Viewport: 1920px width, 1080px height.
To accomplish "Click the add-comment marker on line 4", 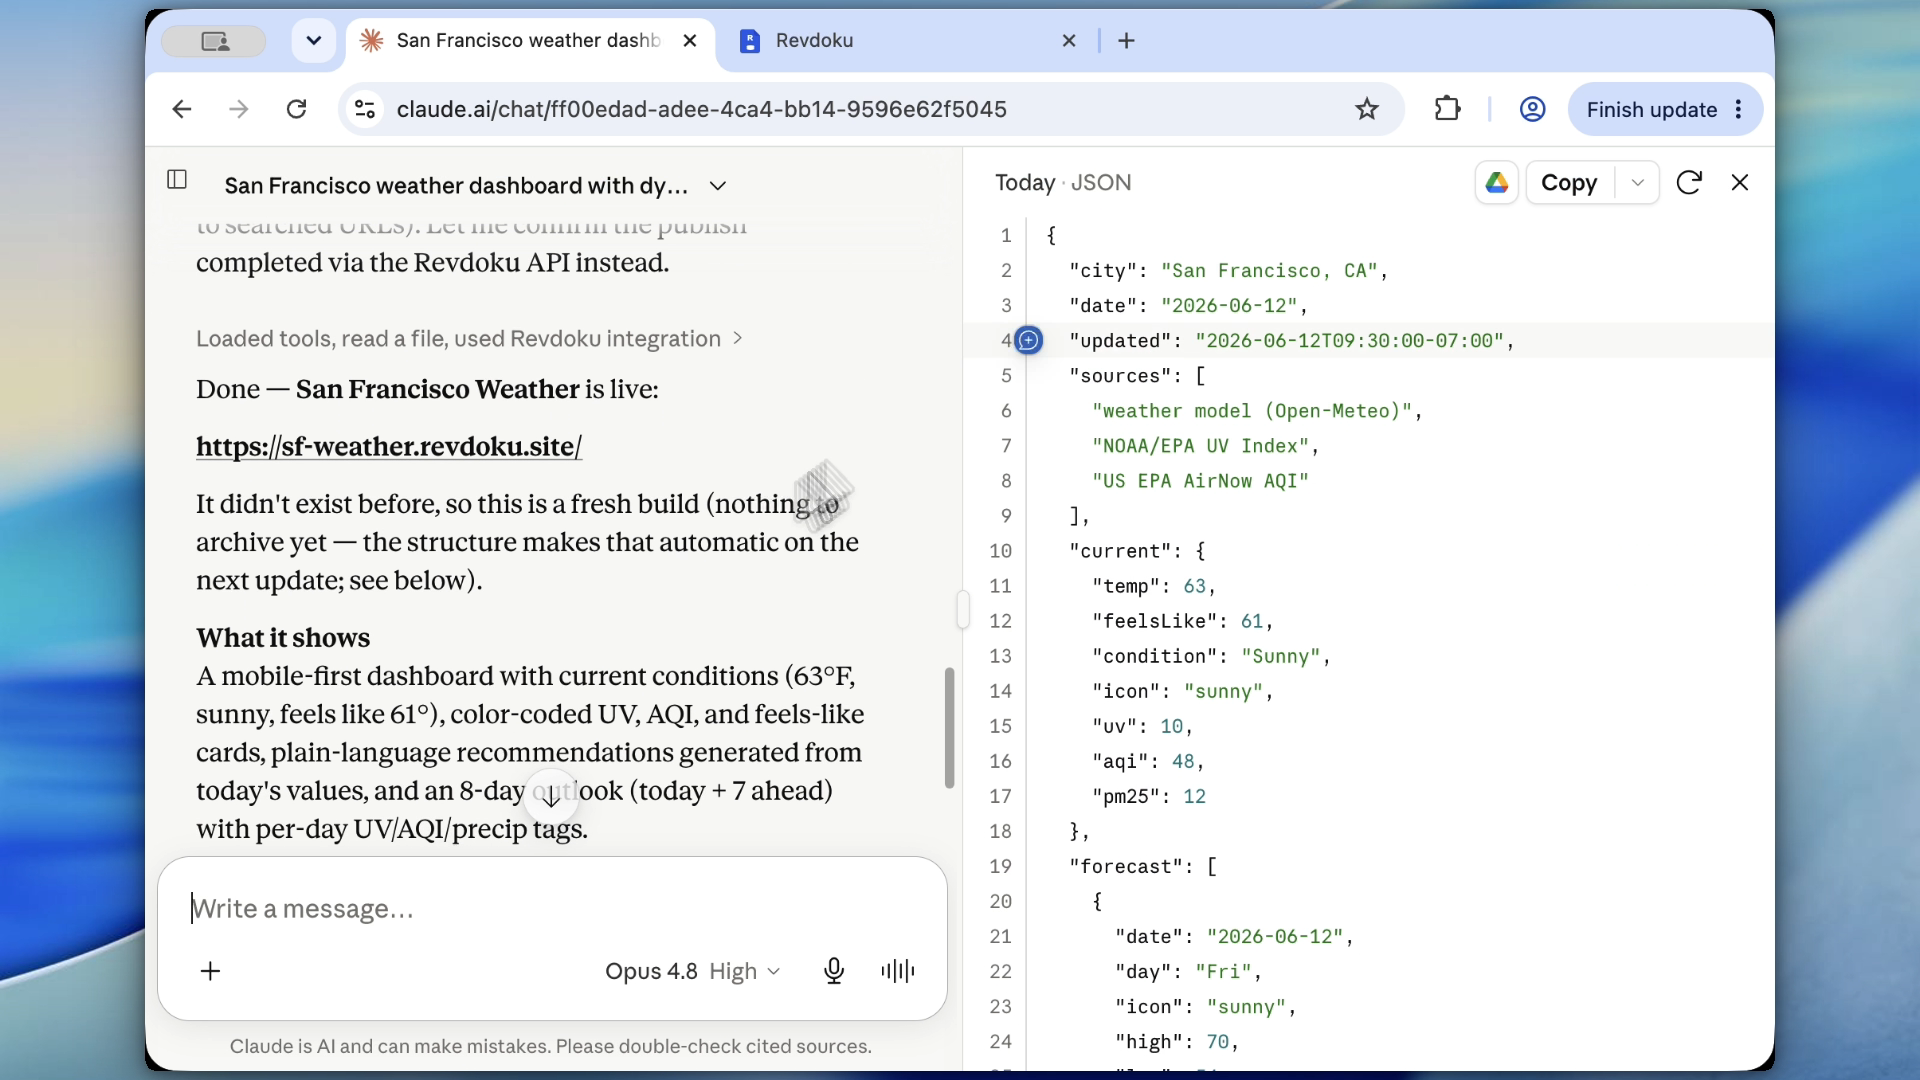I will click(x=1028, y=341).
